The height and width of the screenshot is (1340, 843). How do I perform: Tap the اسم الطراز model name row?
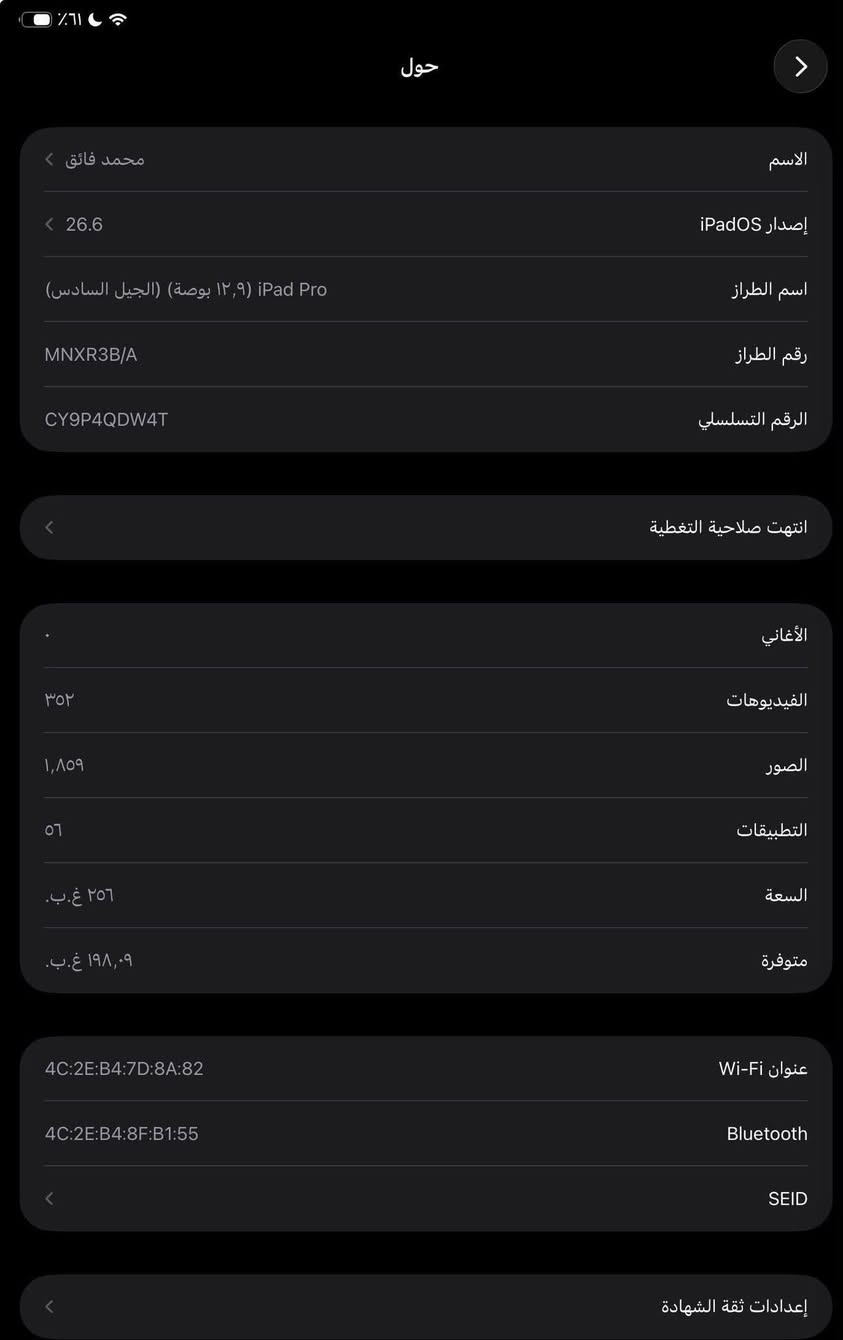426,289
